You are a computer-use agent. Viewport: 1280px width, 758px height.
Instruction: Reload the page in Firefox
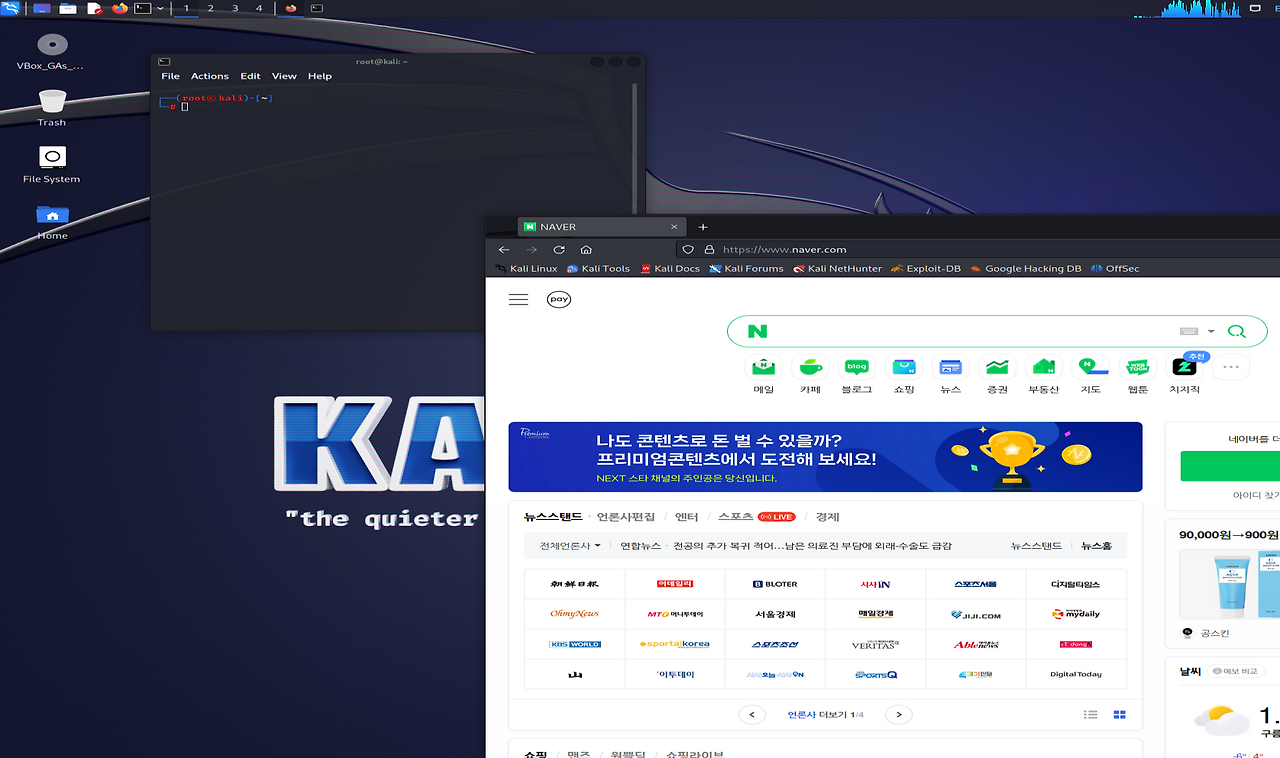(559, 249)
